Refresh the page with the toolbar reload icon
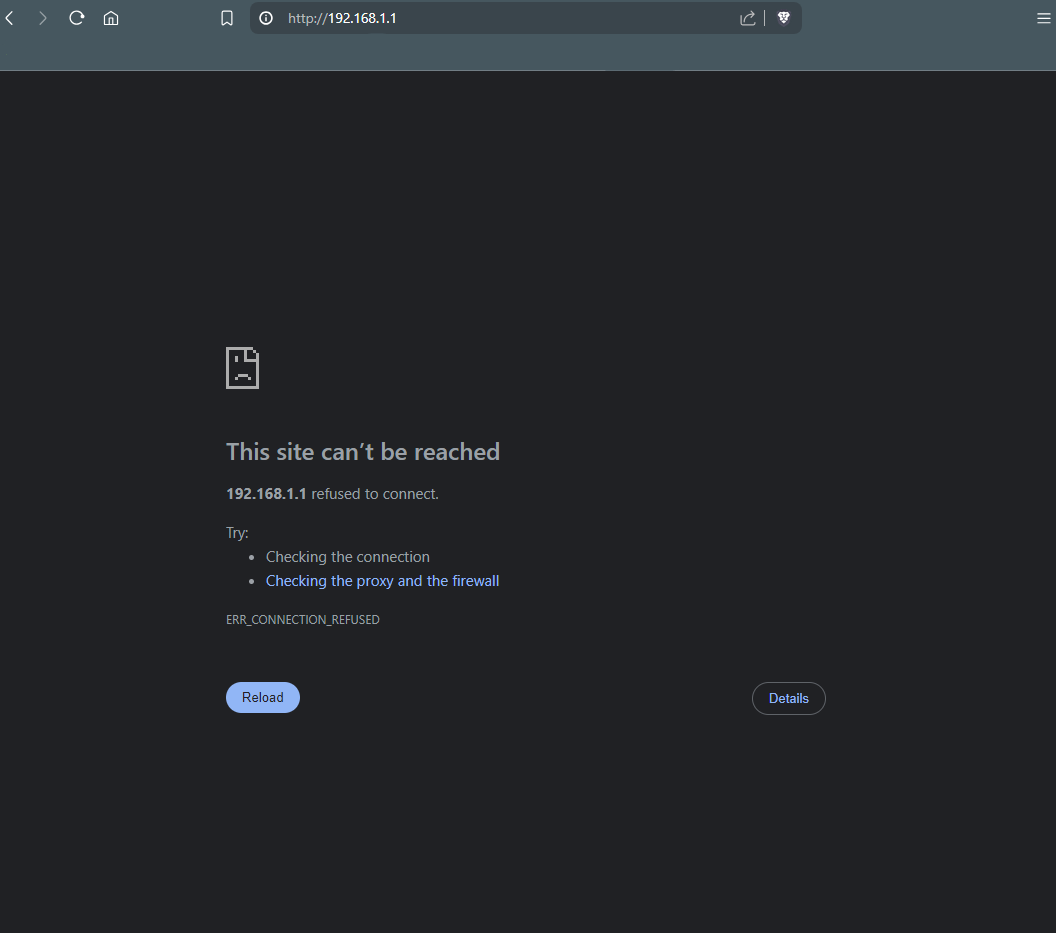 77,17
